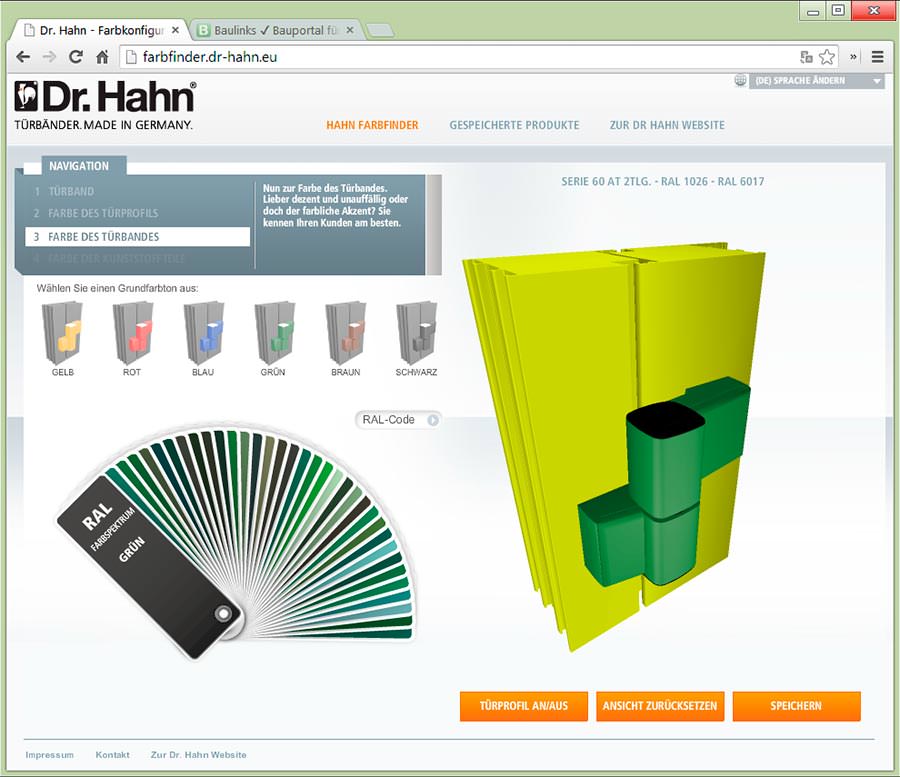900x777 pixels.
Task: Select the BRAUN base color hinge icon
Action: [346, 333]
